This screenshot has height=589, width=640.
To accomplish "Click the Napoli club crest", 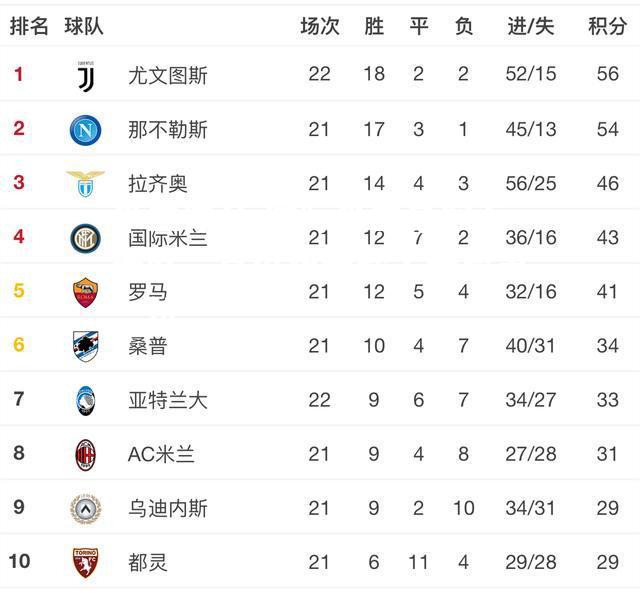I will (x=85, y=130).
